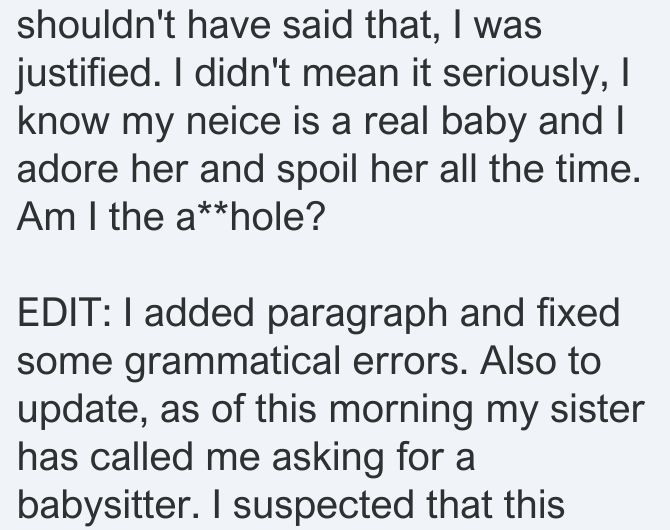
Task: Click the word "called"
Action: pyautogui.click(x=141, y=456)
